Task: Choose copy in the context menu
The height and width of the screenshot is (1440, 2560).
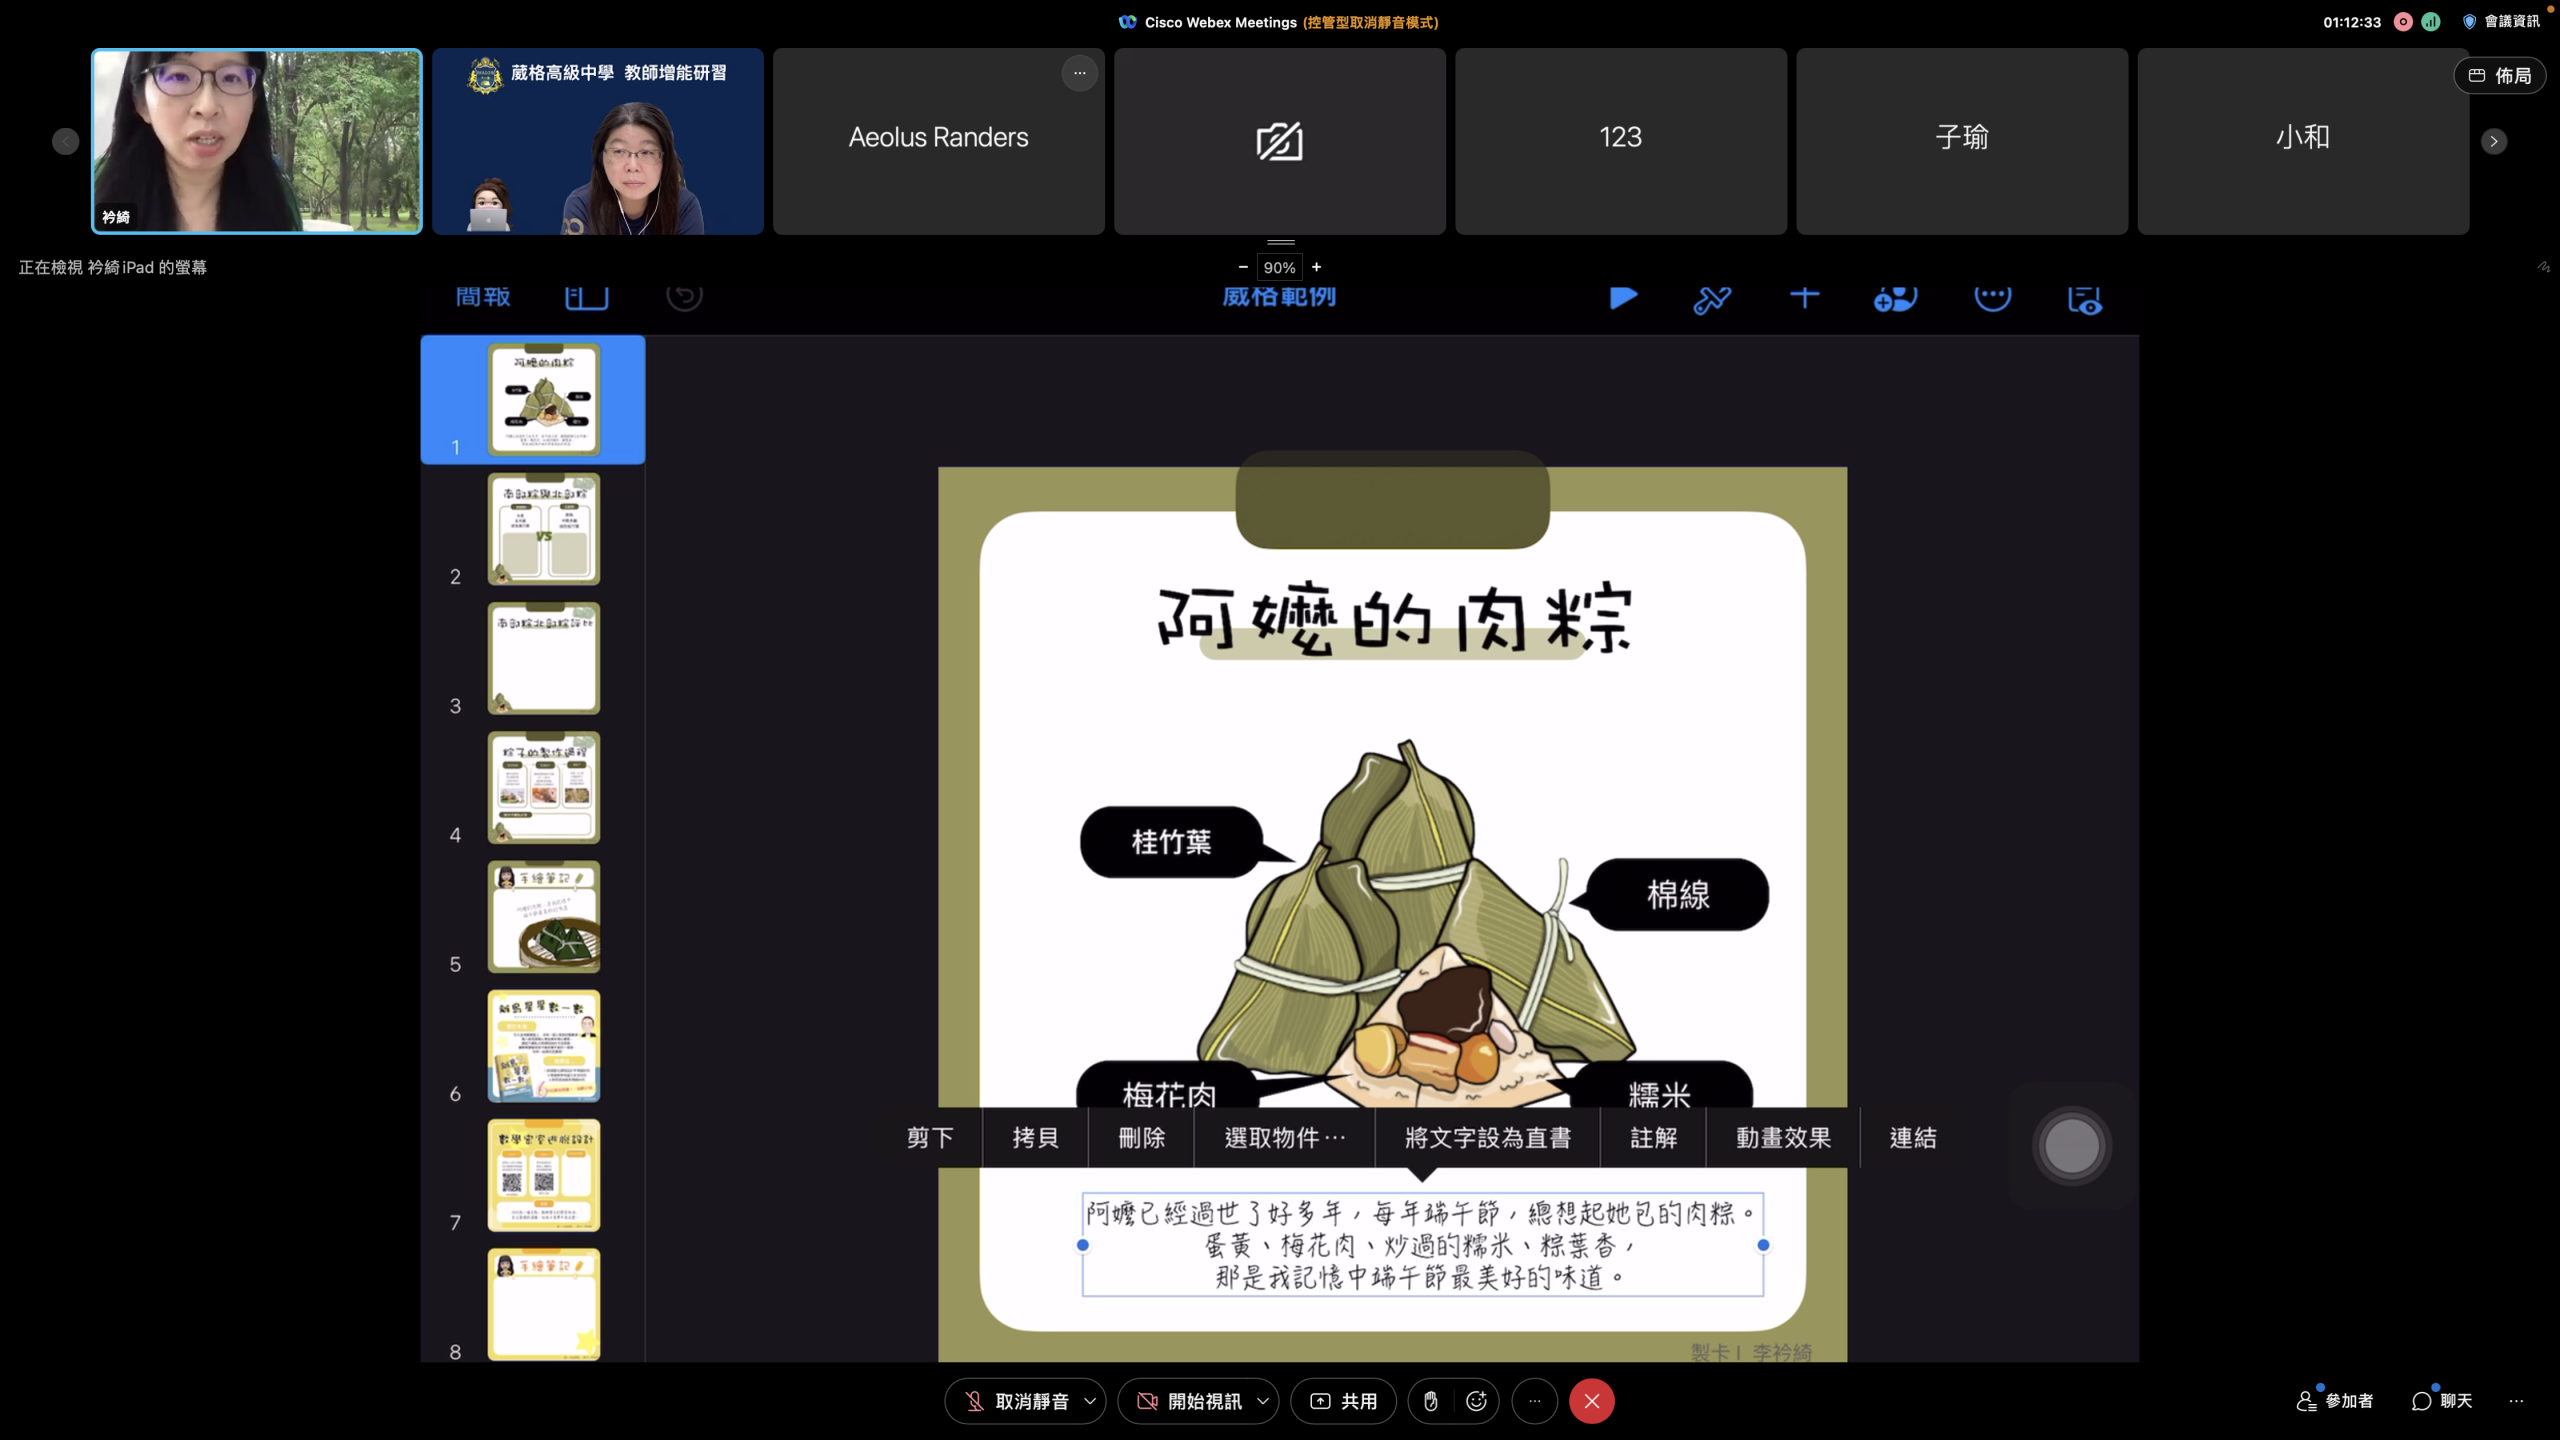Action: [x=1035, y=1138]
